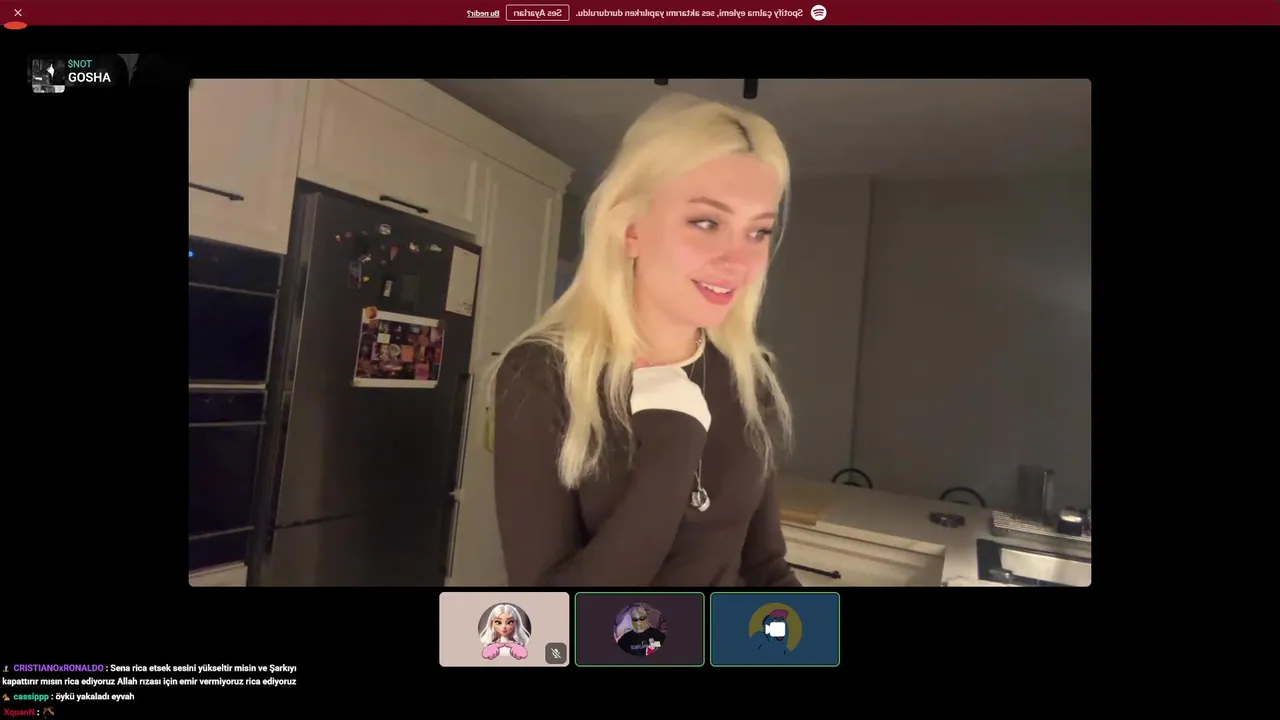Click the 'Bu nedir?' link
The height and width of the screenshot is (720, 1280).
click(x=483, y=13)
